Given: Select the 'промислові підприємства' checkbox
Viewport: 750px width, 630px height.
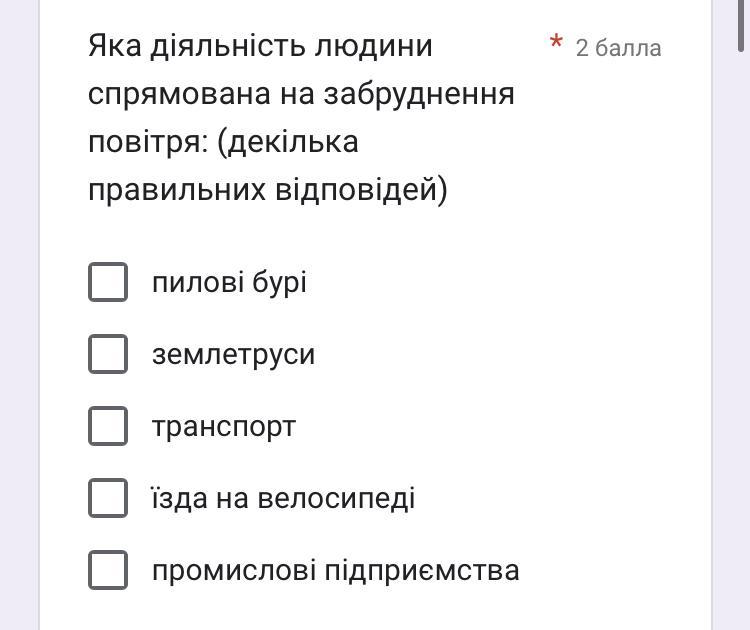Looking at the screenshot, I should 108,570.
